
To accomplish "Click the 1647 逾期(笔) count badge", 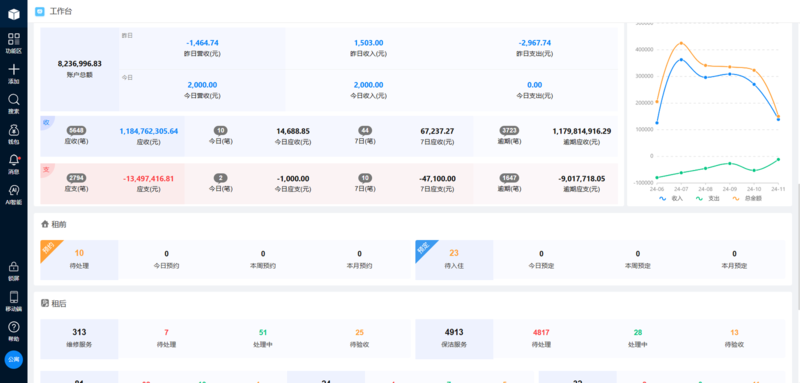I will click(509, 178).
